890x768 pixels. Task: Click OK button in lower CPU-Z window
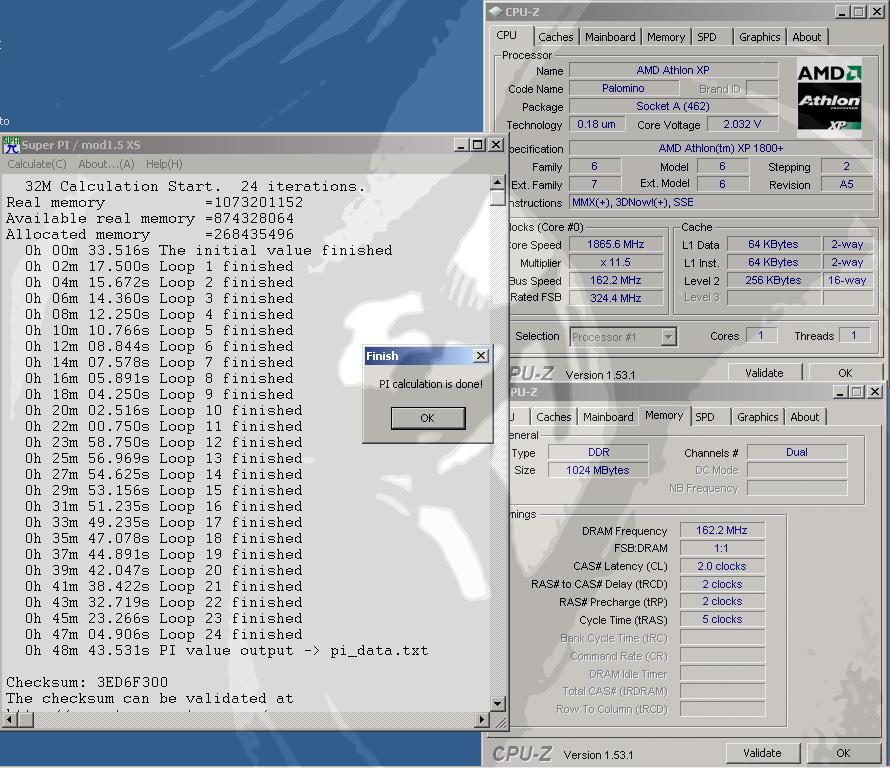843,753
